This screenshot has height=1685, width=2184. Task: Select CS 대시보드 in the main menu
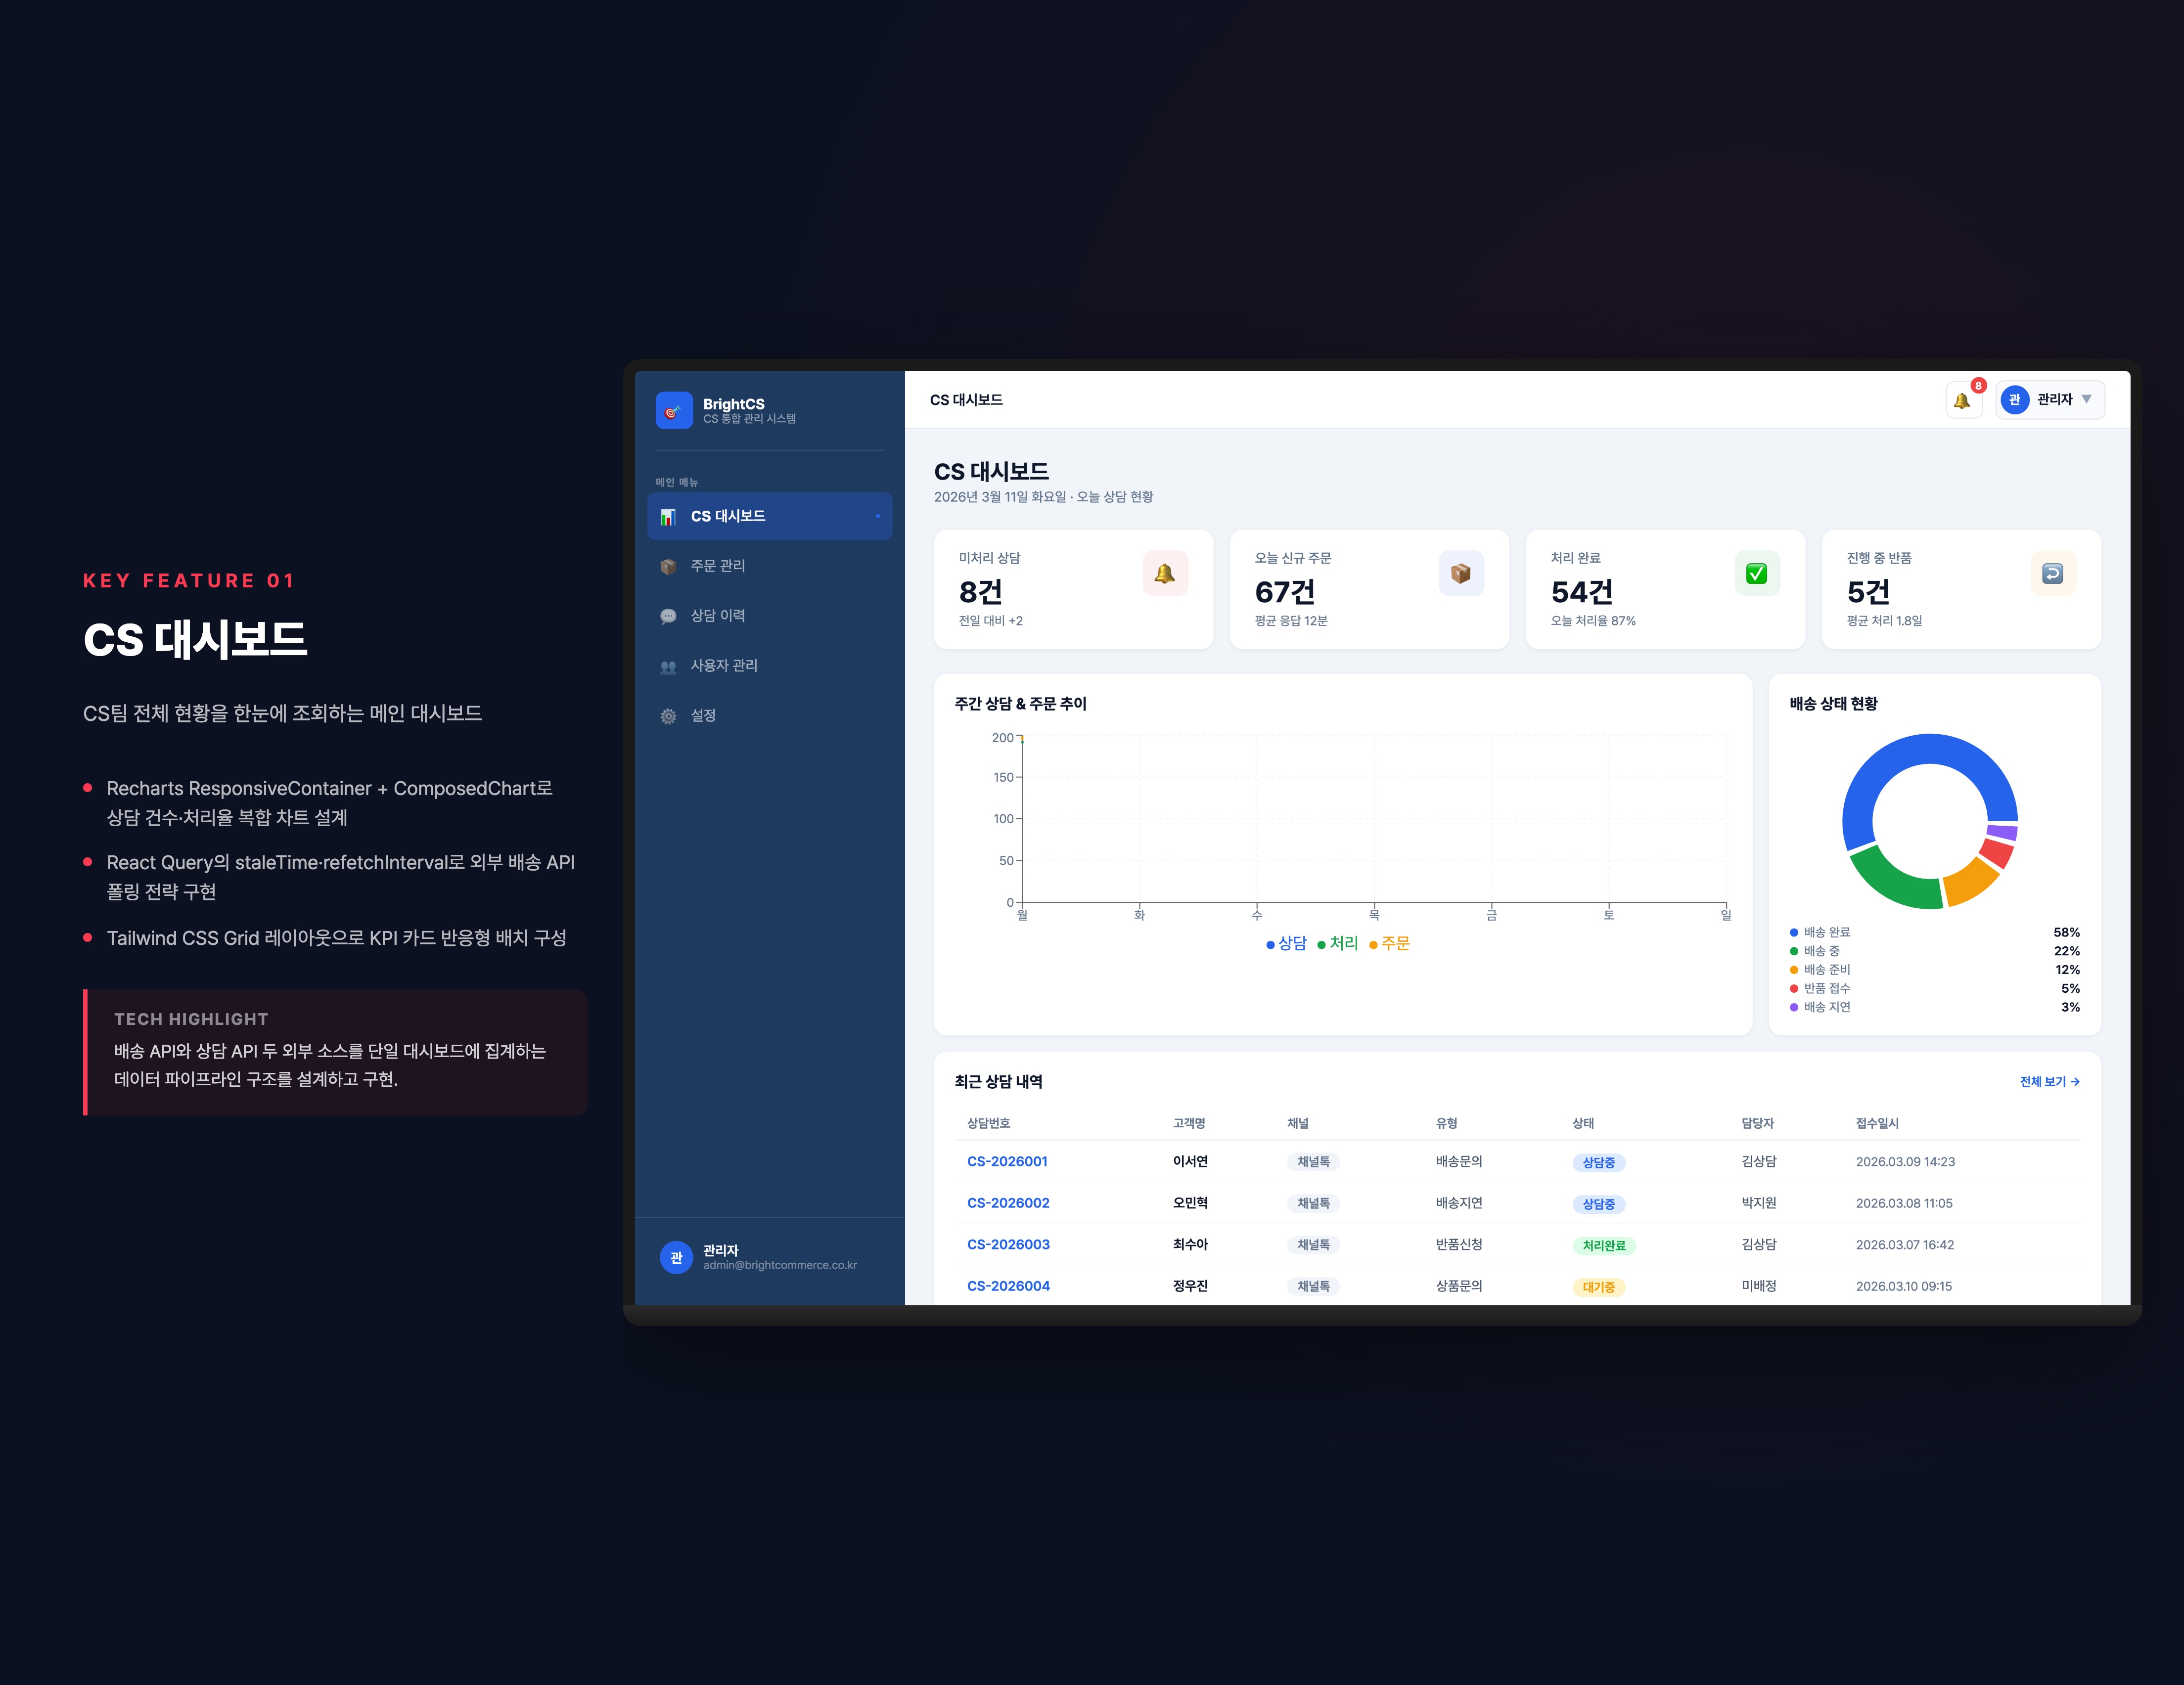coord(769,516)
